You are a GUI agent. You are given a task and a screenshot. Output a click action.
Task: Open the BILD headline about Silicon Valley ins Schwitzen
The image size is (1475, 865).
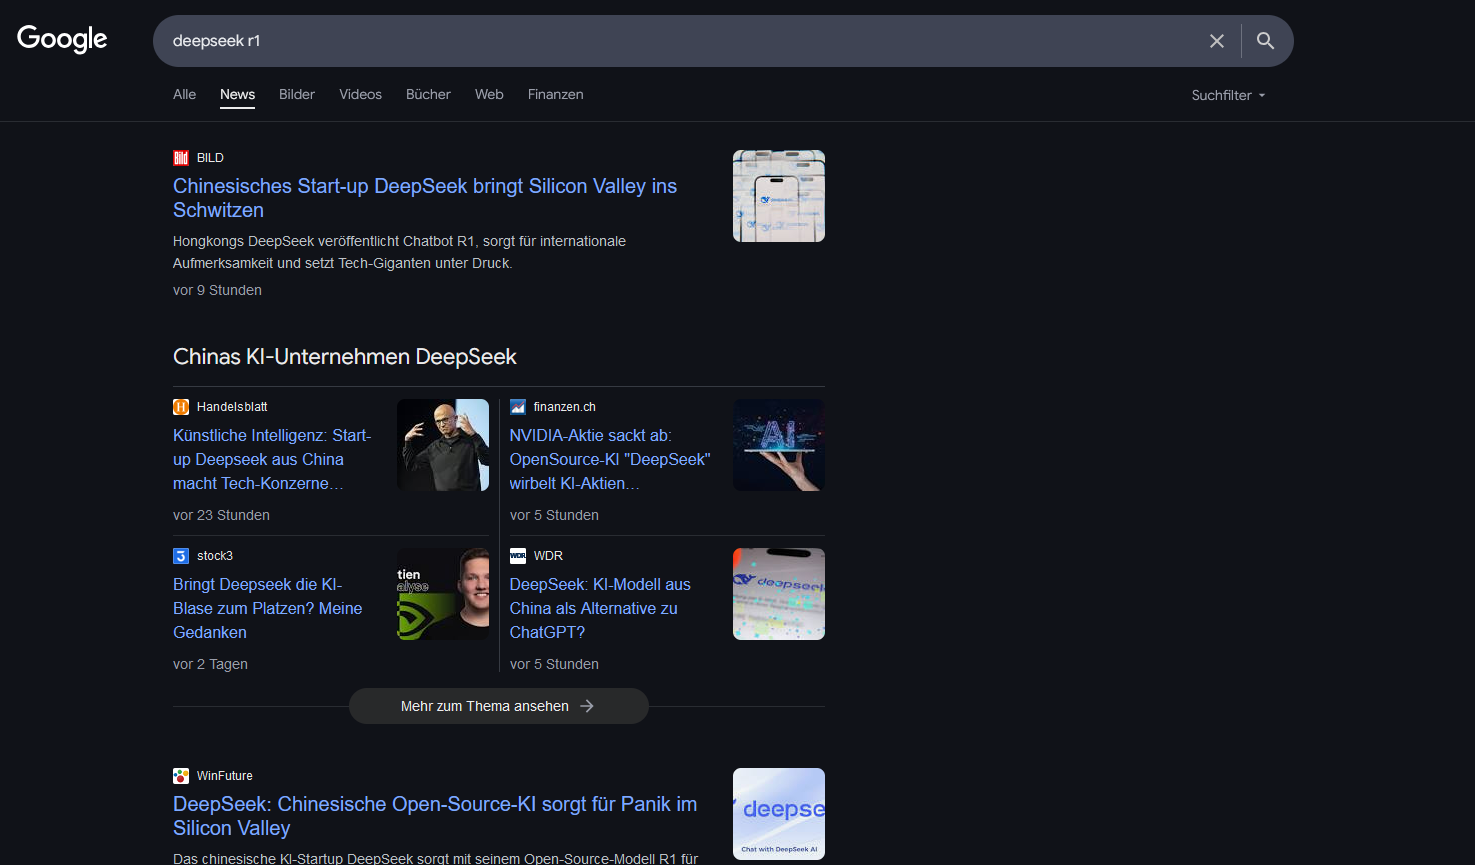pos(425,198)
